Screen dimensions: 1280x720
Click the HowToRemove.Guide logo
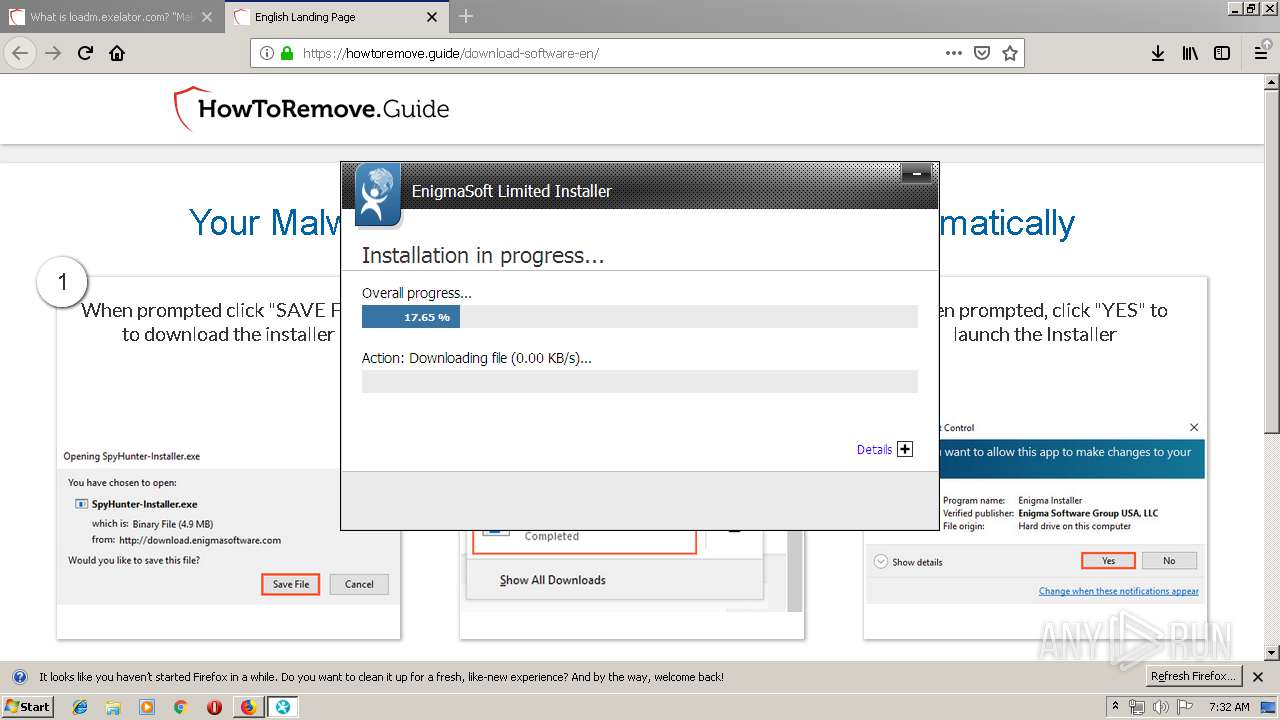click(311, 108)
